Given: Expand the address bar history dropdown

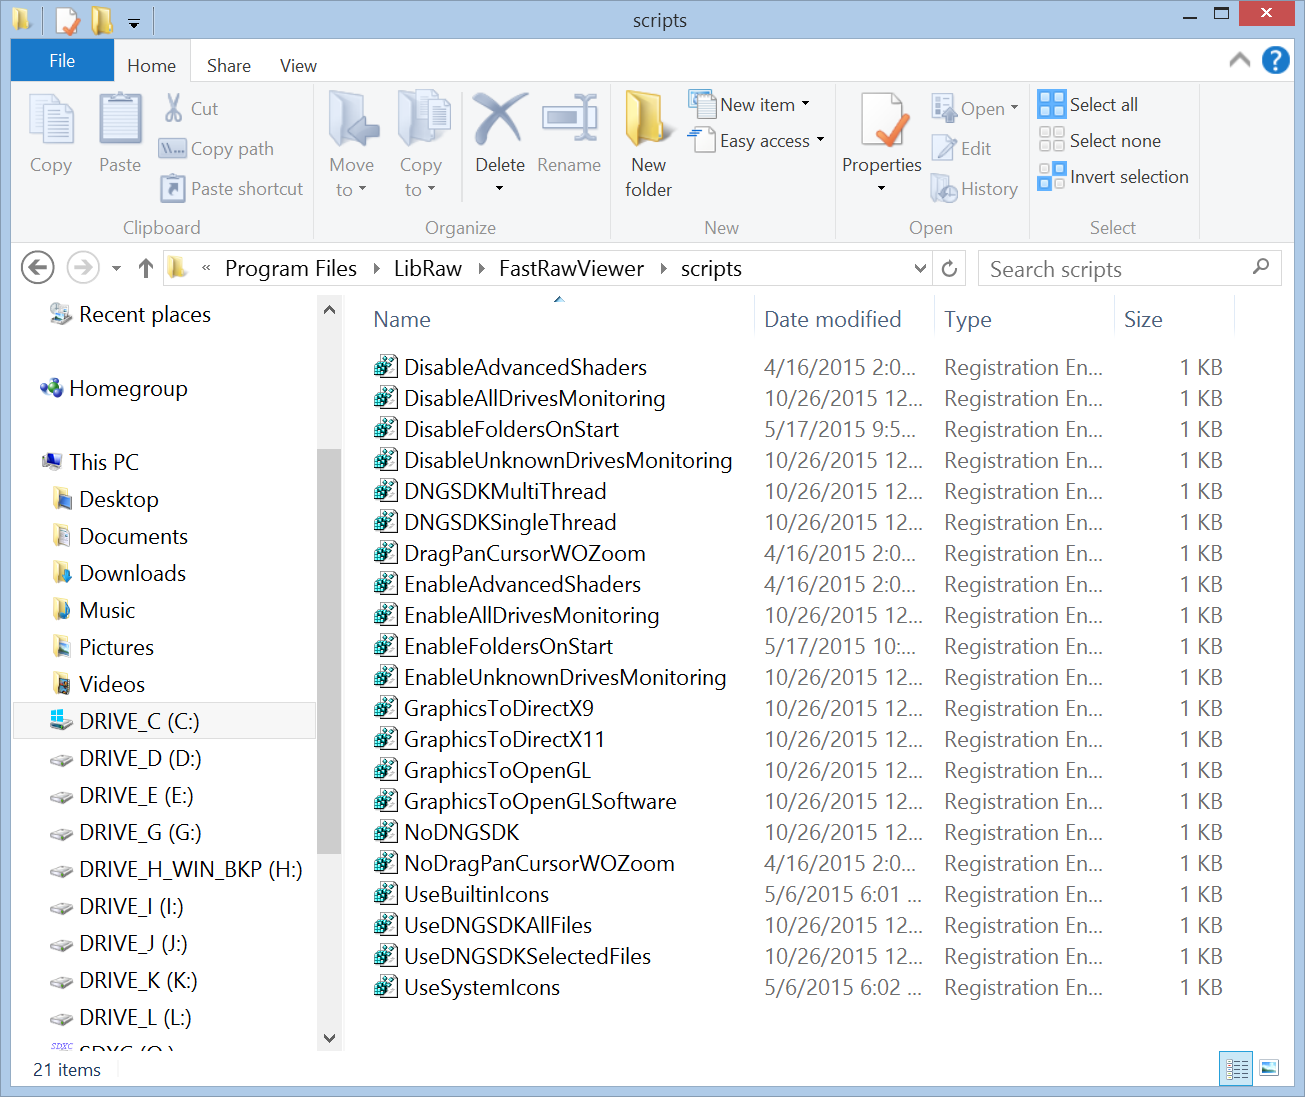Looking at the screenshot, I should click(x=920, y=269).
